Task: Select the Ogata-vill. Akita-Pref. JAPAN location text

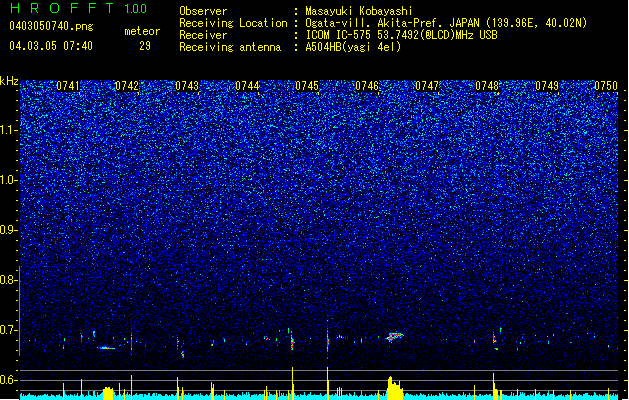Action: 446,23
